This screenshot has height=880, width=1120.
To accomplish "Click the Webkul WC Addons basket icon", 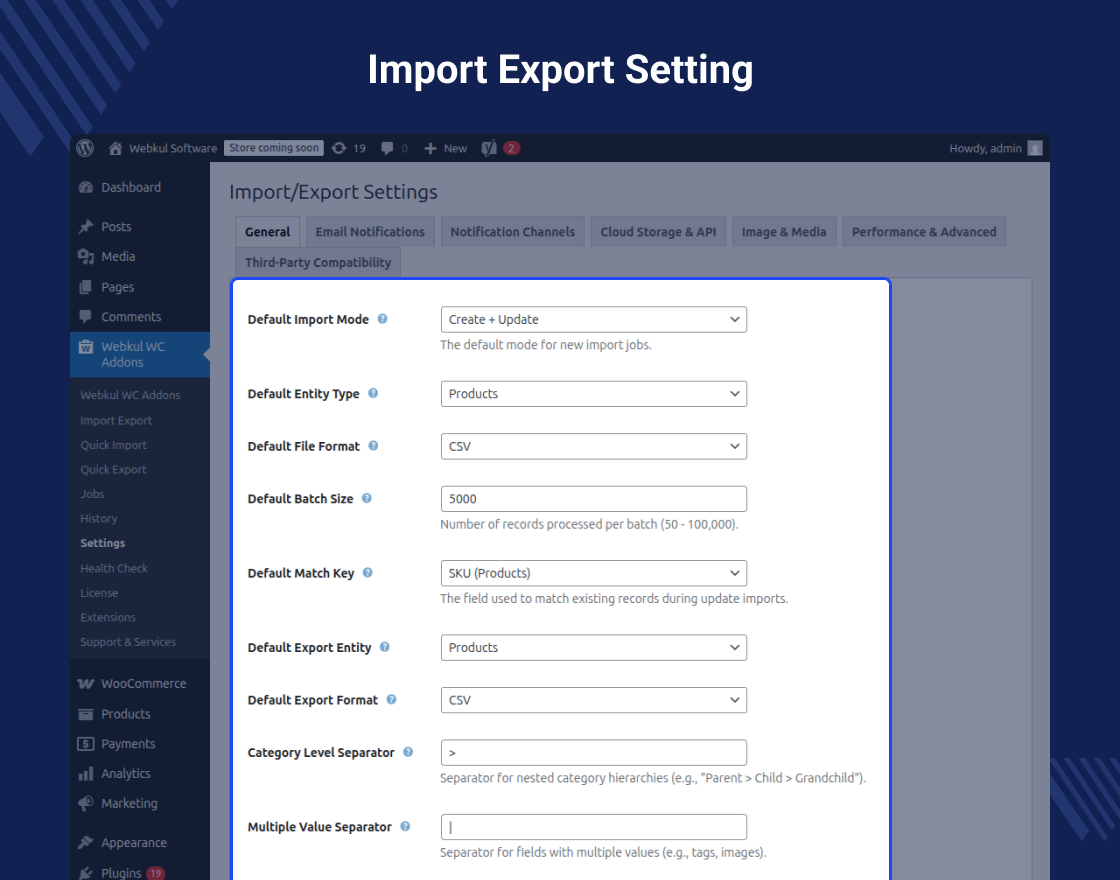I will click(86, 347).
